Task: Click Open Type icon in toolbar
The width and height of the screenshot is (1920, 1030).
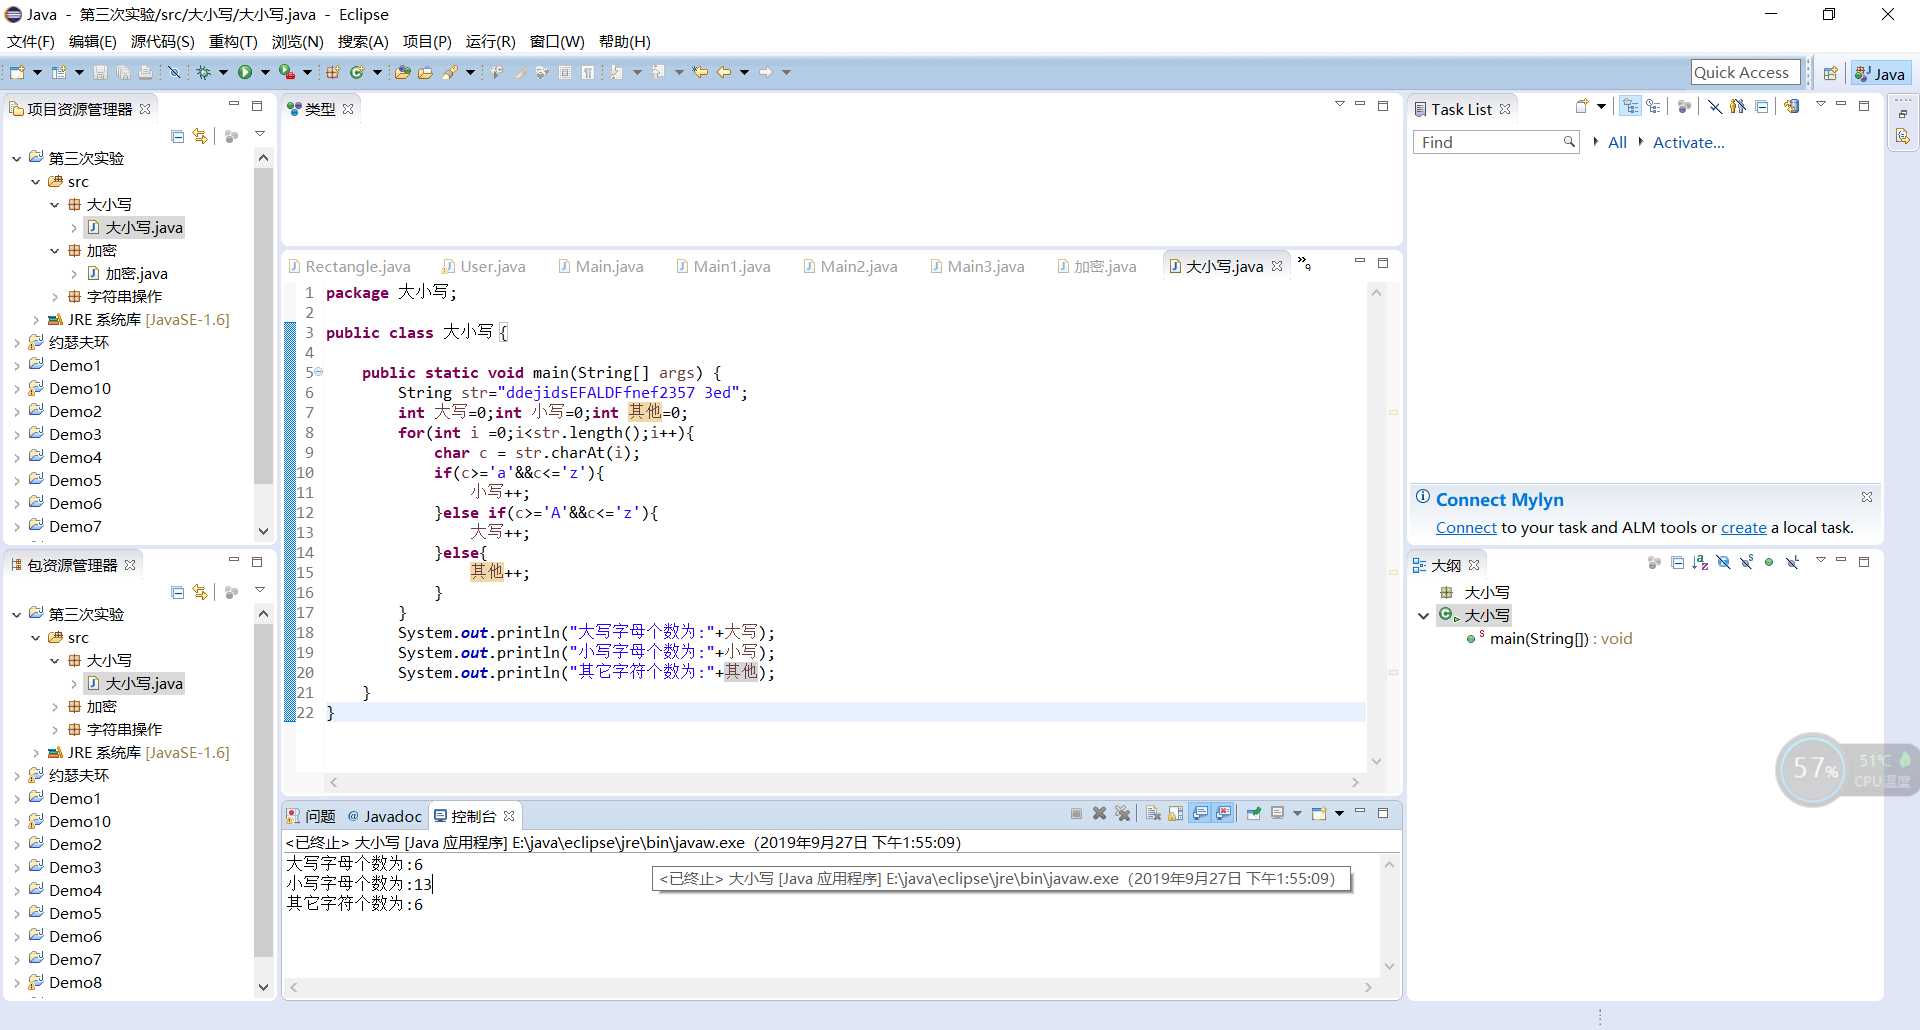Action: tap(402, 72)
